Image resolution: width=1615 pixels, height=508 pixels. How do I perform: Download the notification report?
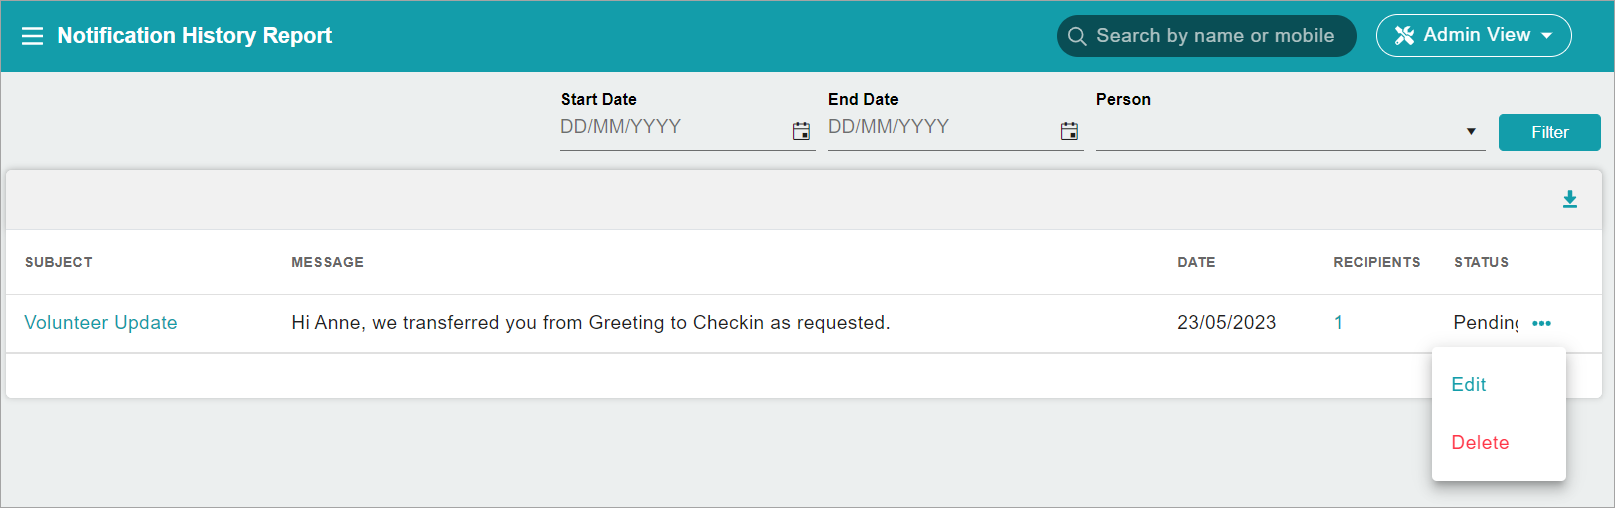[x=1570, y=199]
